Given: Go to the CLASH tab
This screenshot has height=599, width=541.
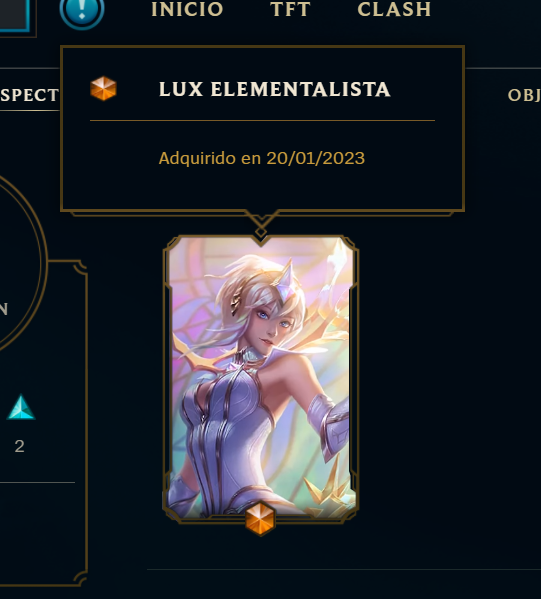Looking at the screenshot, I should point(394,9).
